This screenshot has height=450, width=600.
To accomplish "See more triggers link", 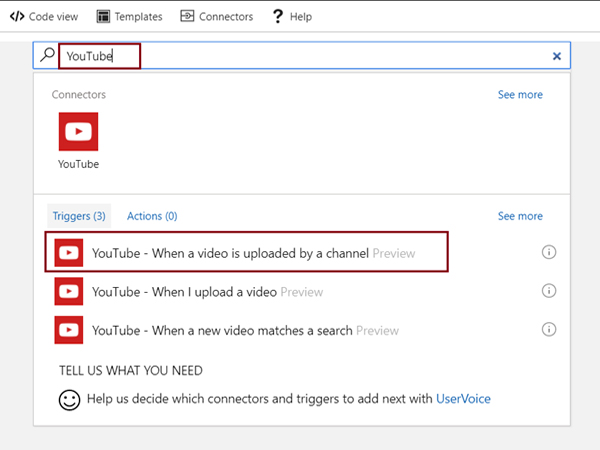I will point(520,216).
